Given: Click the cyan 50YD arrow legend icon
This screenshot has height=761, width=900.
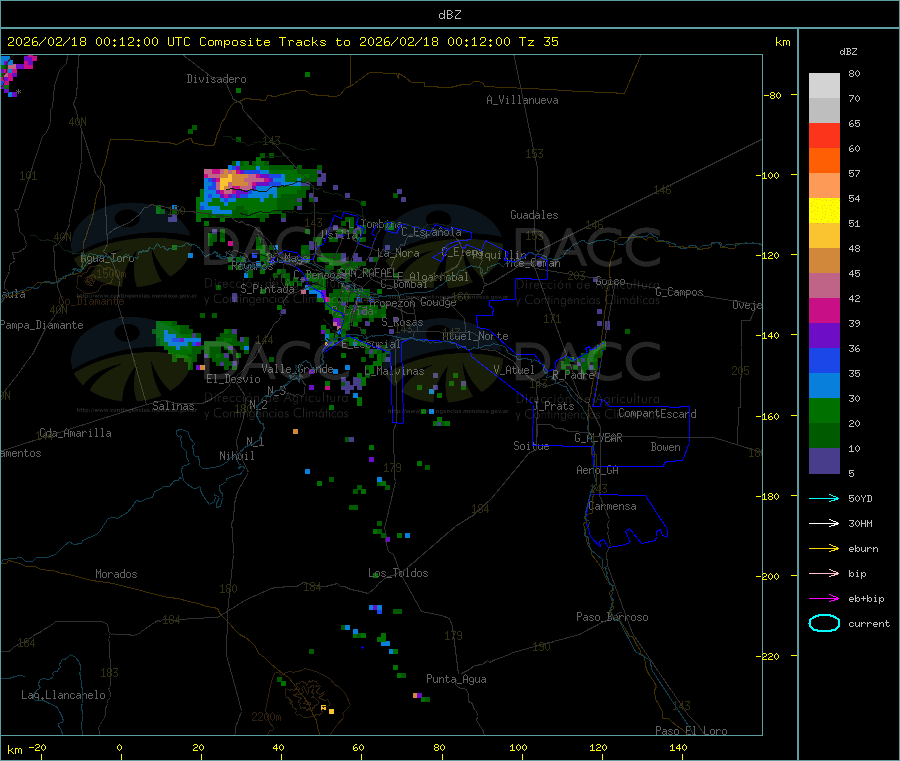Looking at the screenshot, I should click(824, 498).
